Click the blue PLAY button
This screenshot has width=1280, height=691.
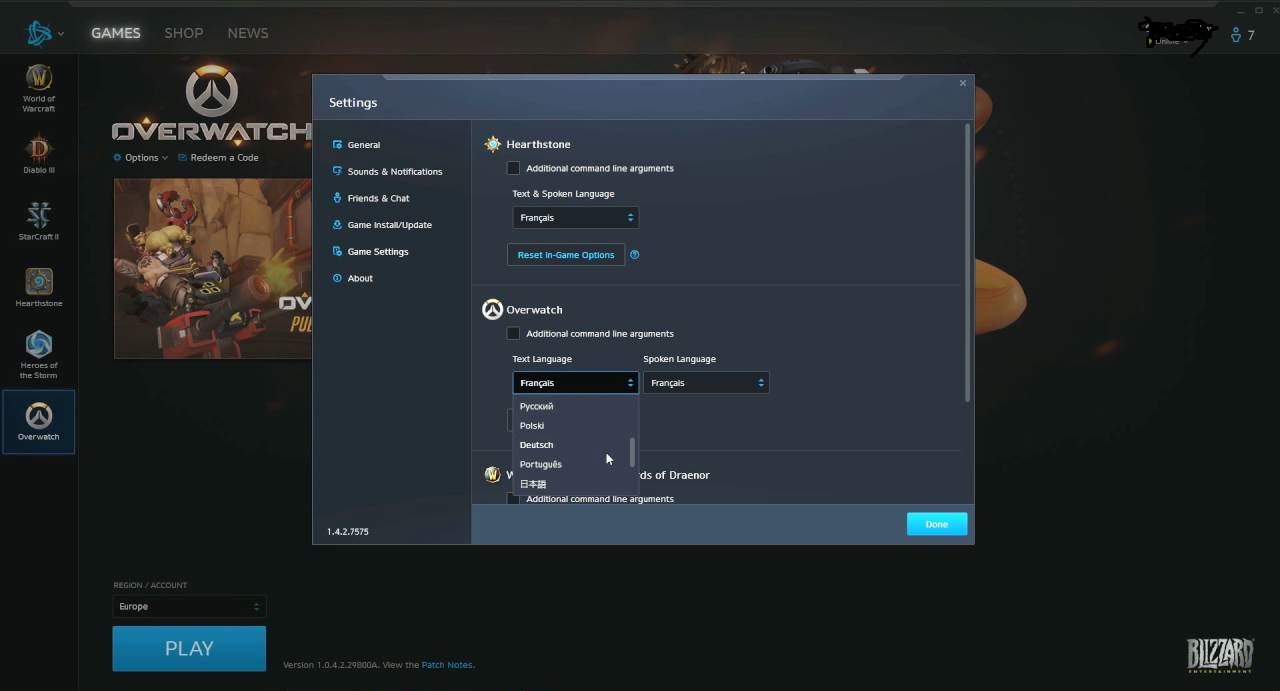[189, 649]
